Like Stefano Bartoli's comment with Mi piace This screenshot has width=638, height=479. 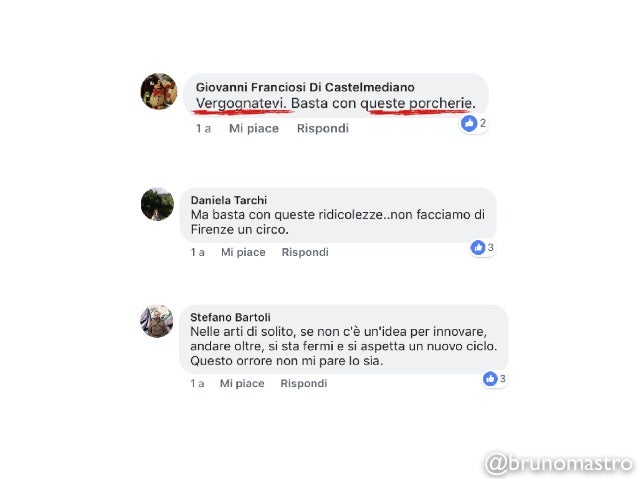point(242,383)
